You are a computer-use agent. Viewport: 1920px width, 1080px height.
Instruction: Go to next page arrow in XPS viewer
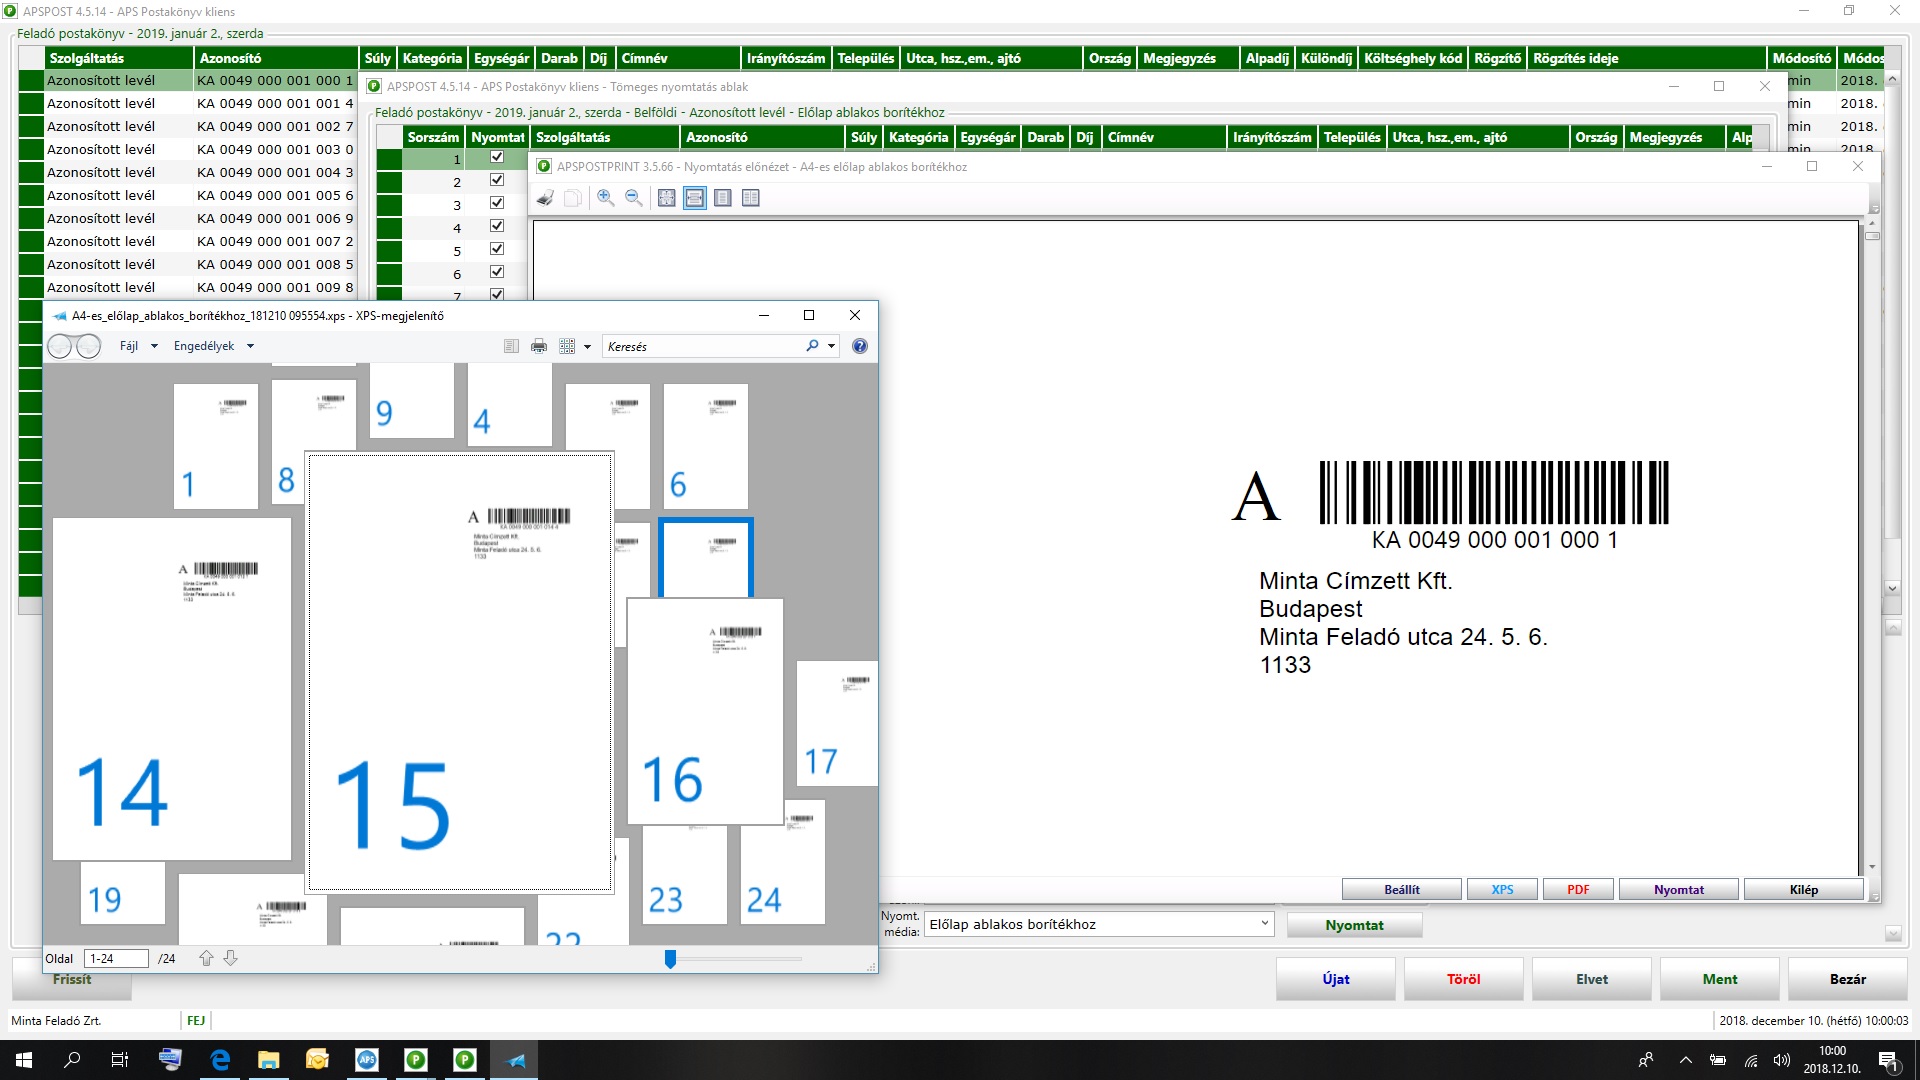point(230,958)
